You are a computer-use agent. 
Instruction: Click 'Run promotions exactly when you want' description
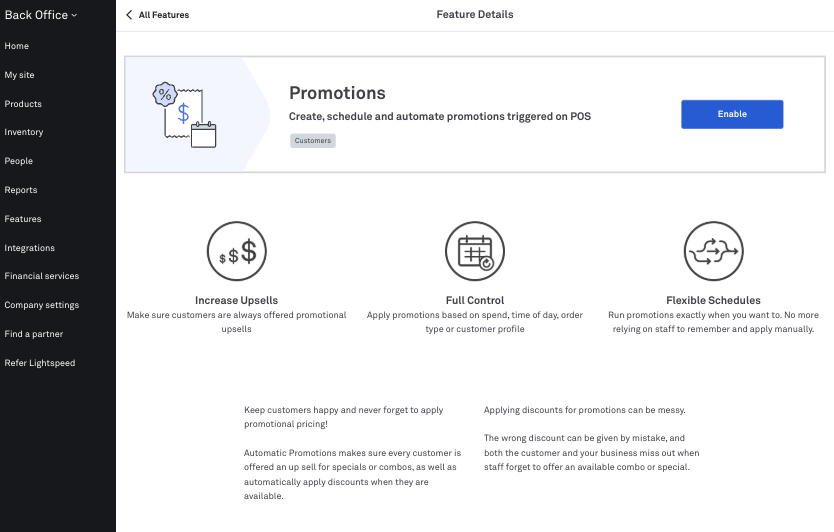[x=713, y=322]
